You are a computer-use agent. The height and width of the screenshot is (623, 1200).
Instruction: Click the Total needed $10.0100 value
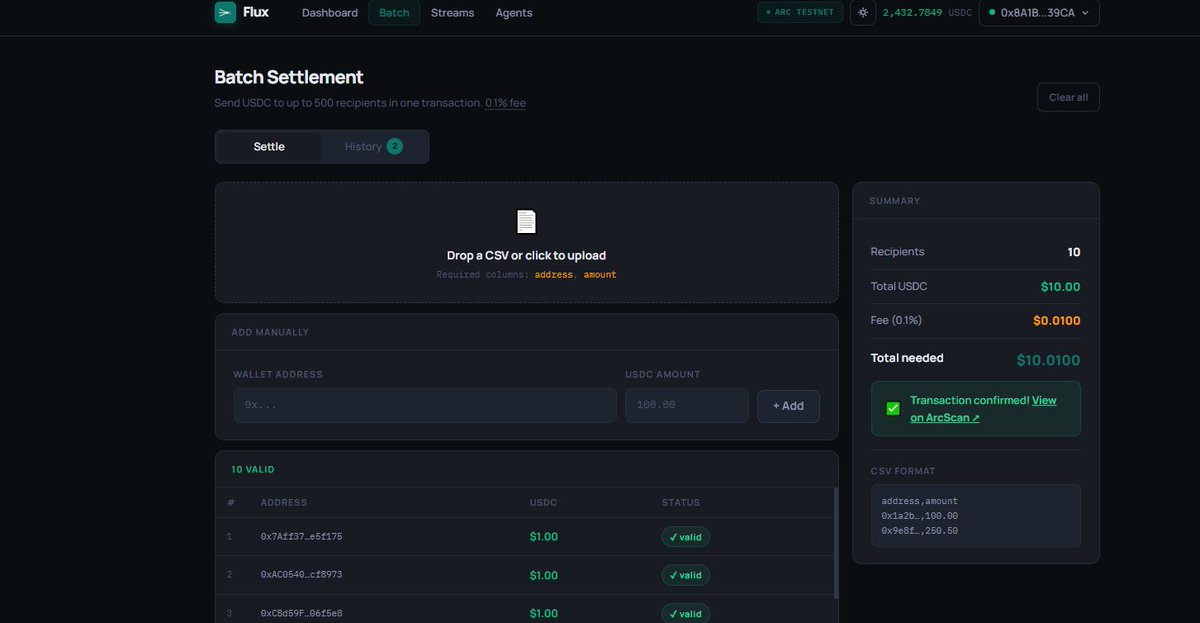1048,360
